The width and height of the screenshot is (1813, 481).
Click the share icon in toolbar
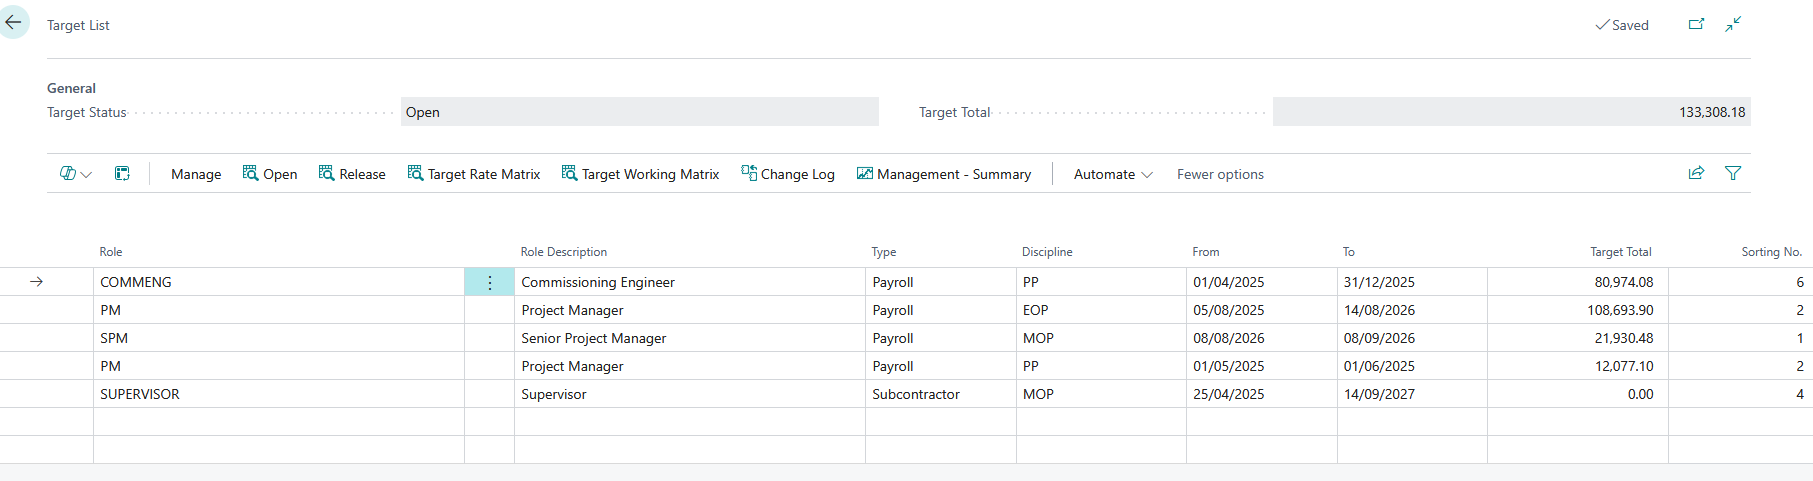click(1696, 173)
